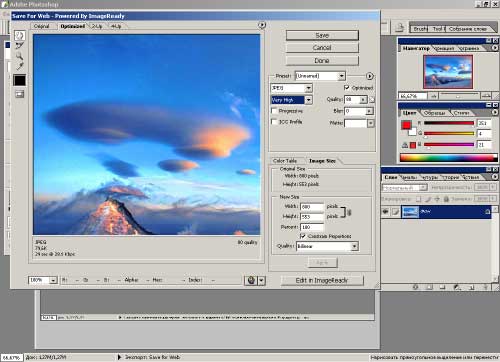Click the white background color swatch
The width and height of the screenshot is (500, 362).
413,132
